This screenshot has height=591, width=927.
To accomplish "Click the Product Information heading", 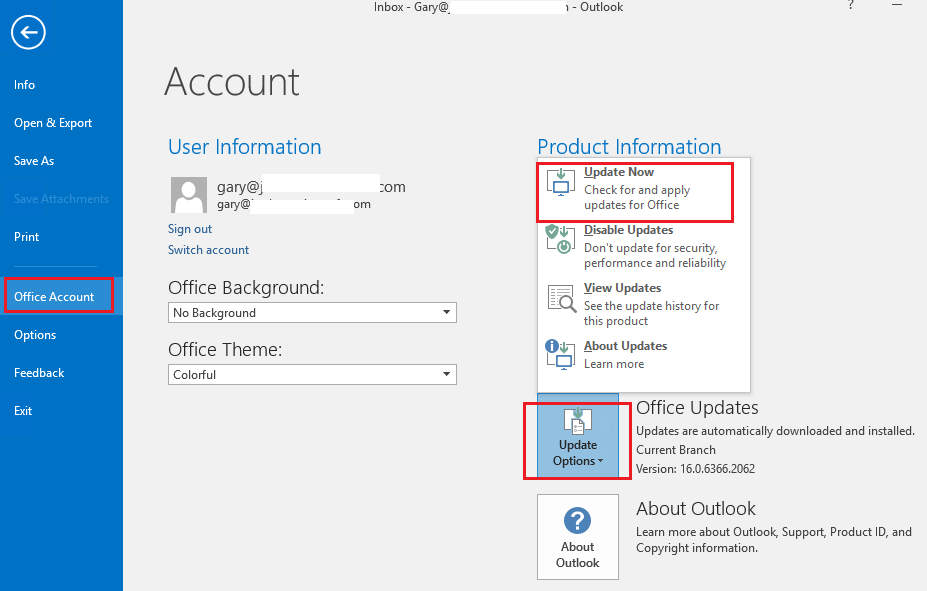I will (629, 146).
